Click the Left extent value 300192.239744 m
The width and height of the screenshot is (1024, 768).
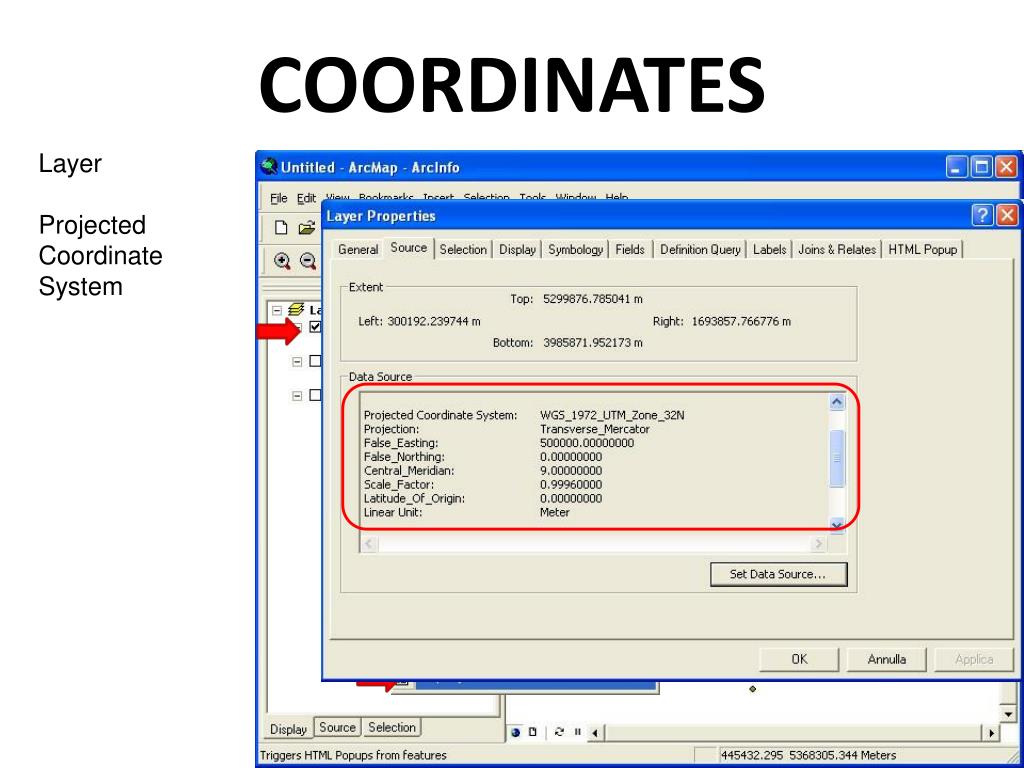click(434, 321)
